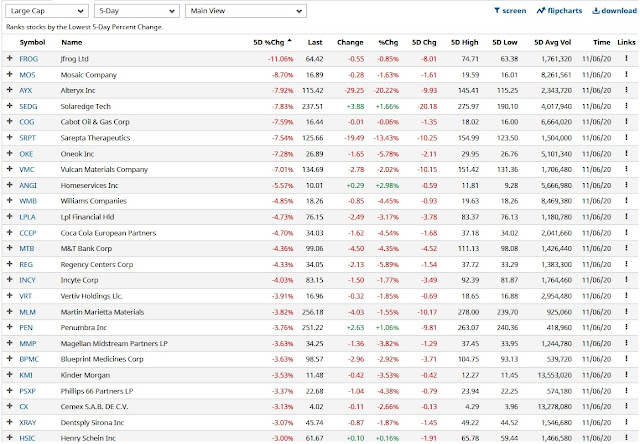The image size is (640, 444).
Task: Open links menu for MOS row
Action: click(x=626, y=74)
